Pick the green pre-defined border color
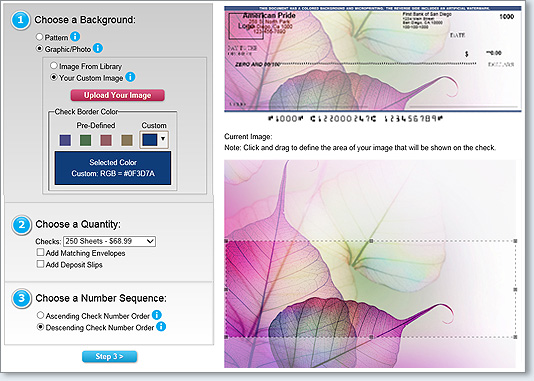This screenshot has height=381, width=534. click(x=85, y=140)
